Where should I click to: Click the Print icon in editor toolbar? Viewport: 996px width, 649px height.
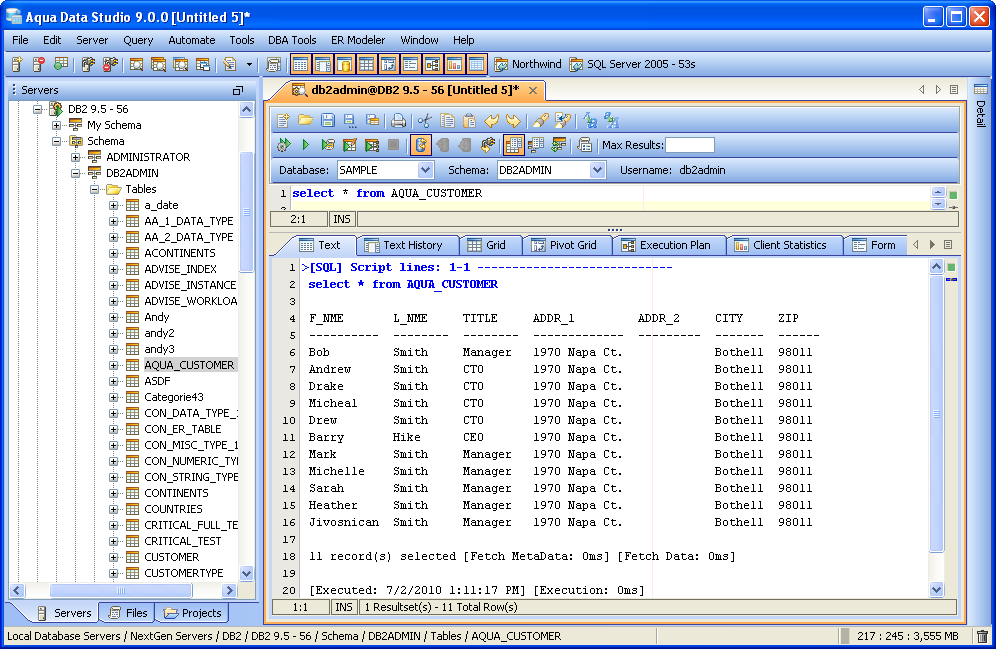(x=398, y=120)
